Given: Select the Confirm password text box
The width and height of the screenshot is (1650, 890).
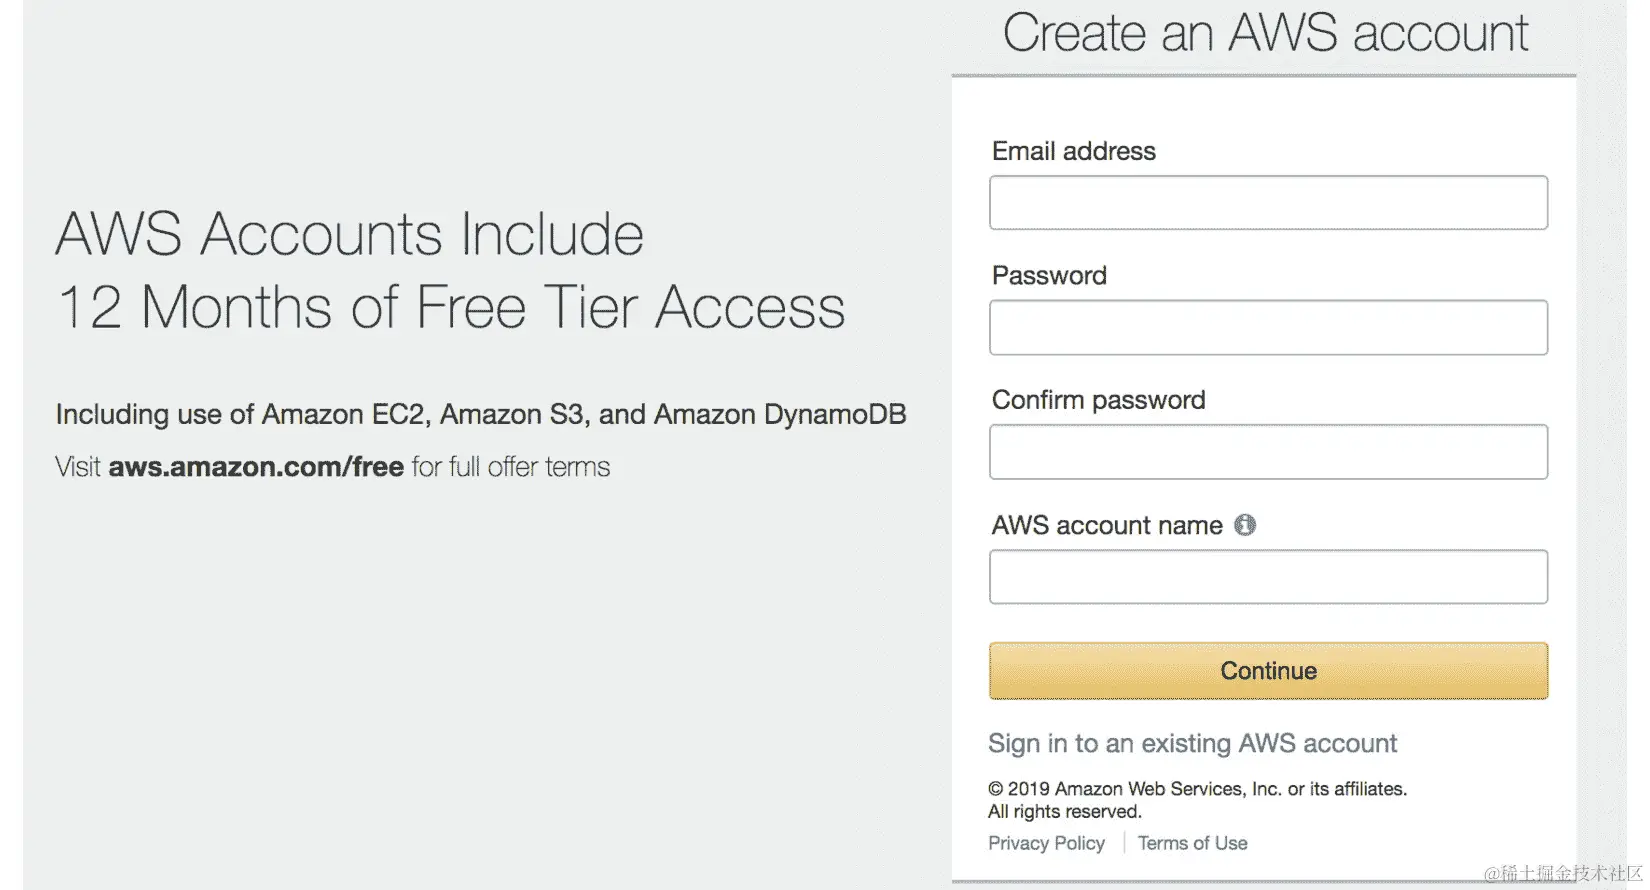Looking at the screenshot, I should 1268,452.
